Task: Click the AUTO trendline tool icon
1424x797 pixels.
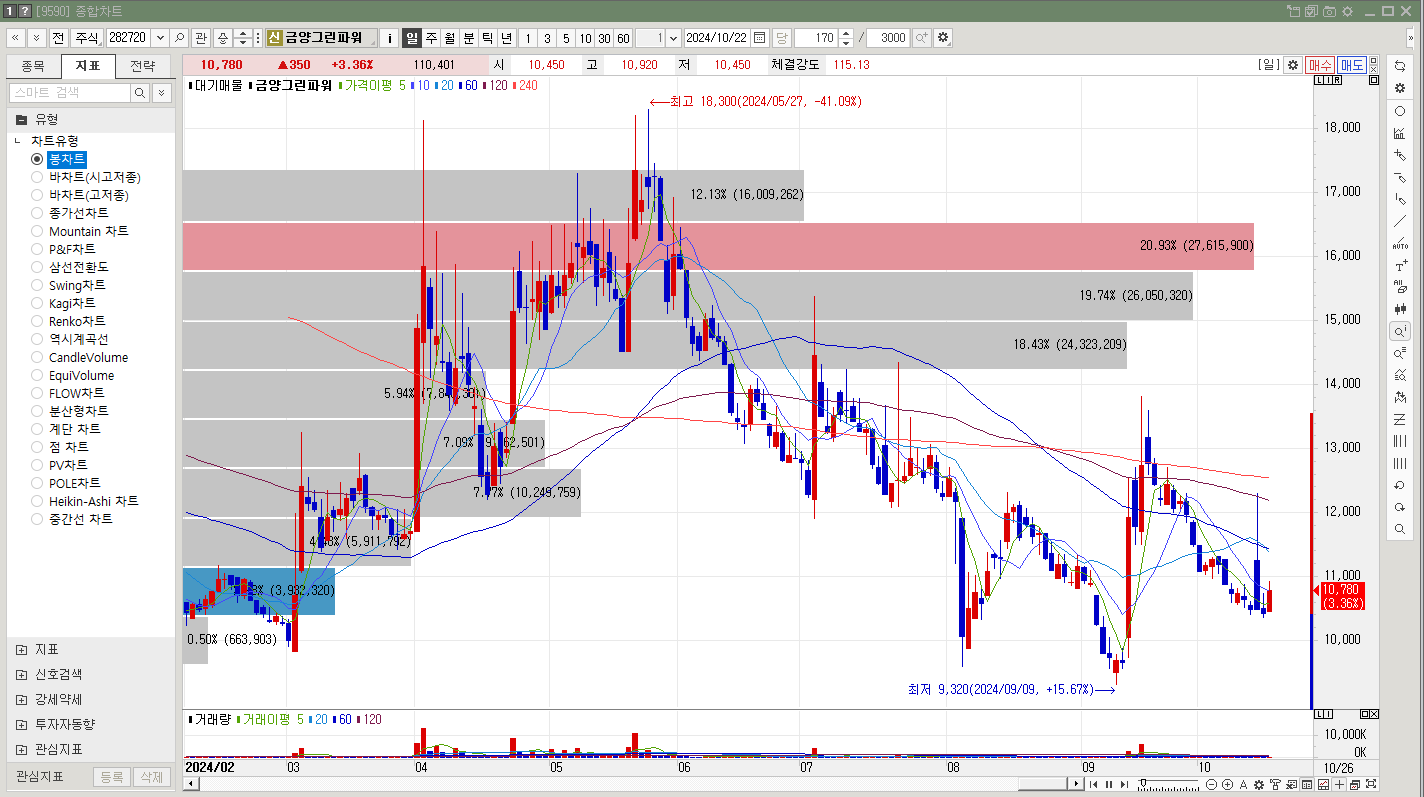Action: click(1400, 243)
